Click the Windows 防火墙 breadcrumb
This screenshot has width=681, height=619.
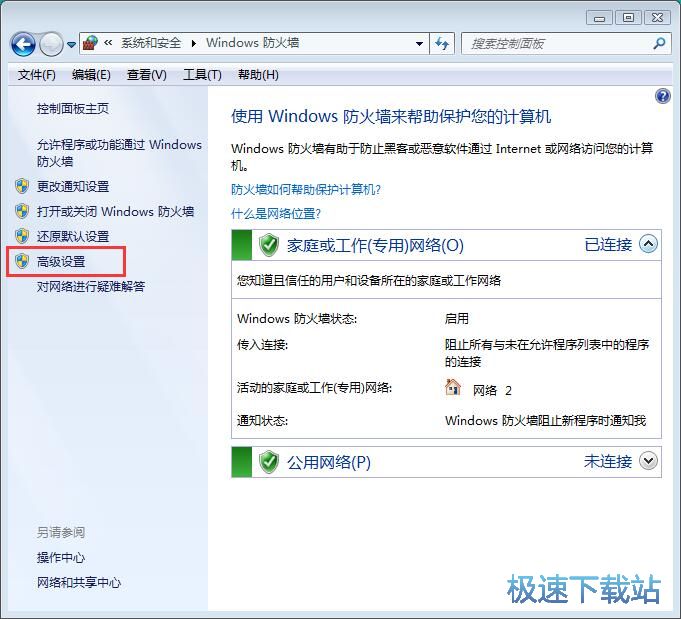[252, 43]
